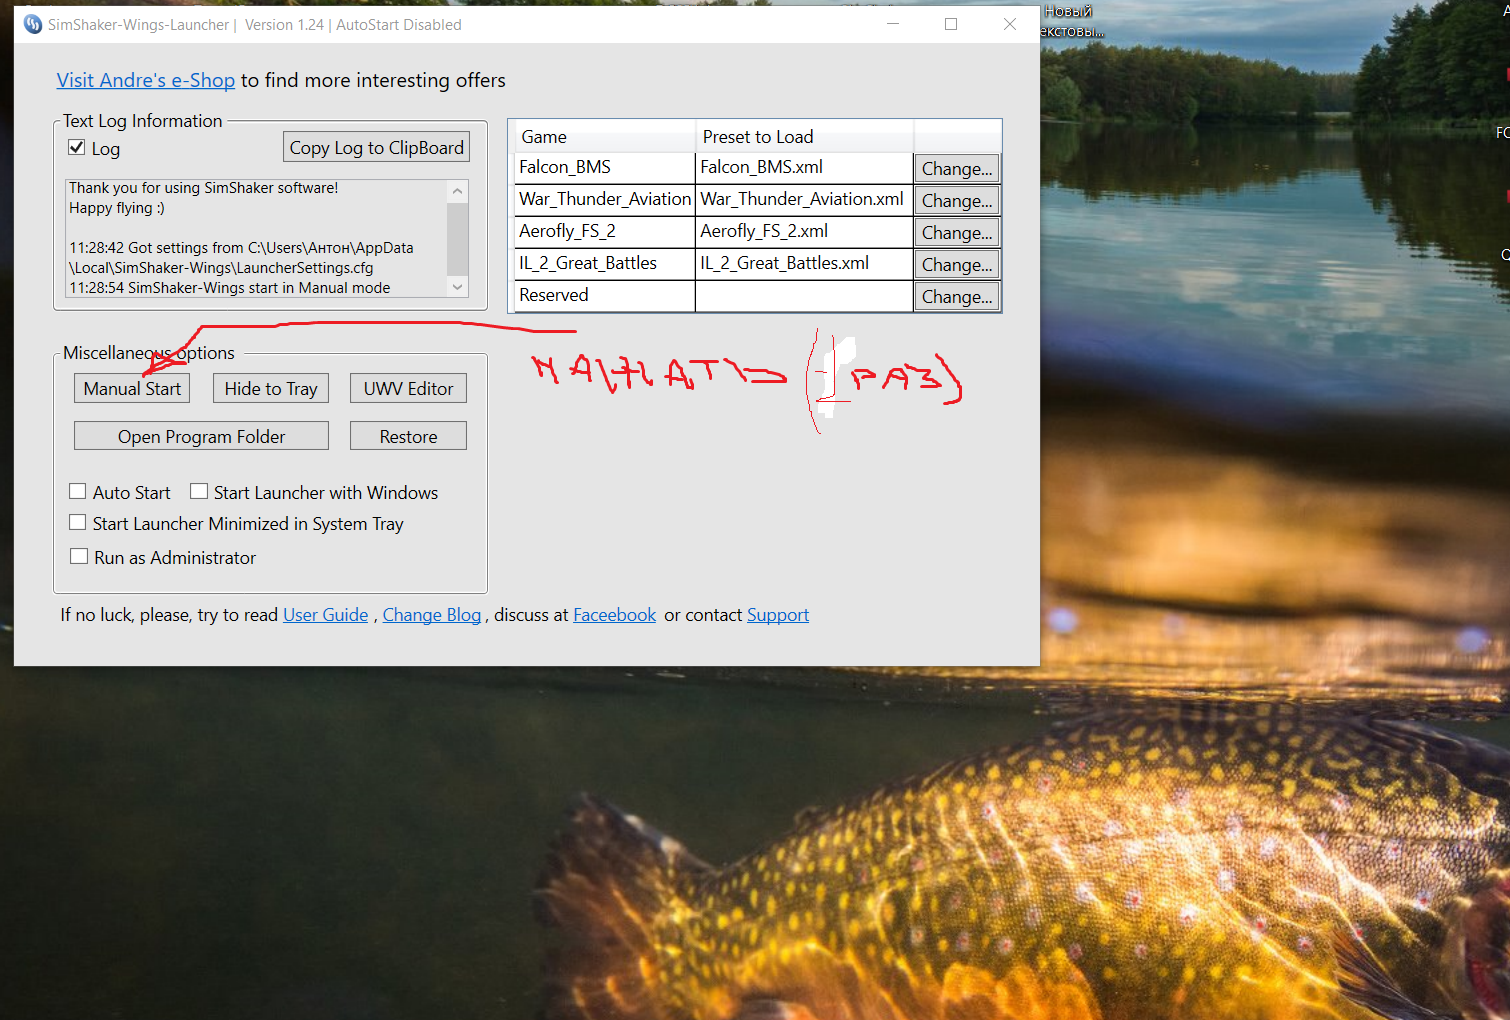This screenshot has width=1510, height=1020.
Task: Click Hide to Tray button
Action: pos(270,388)
